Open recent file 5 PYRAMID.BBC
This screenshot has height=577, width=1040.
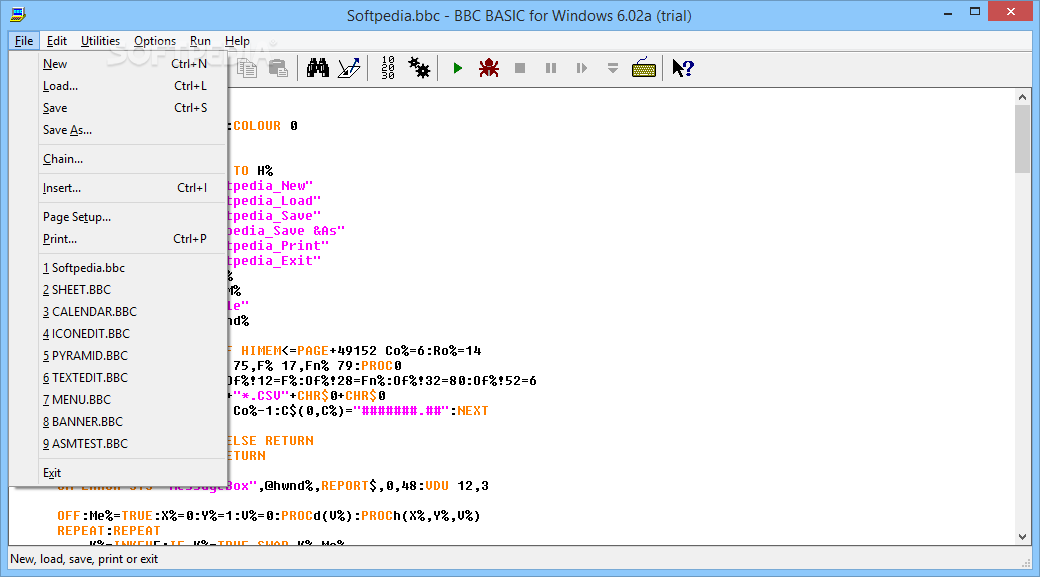(125, 355)
